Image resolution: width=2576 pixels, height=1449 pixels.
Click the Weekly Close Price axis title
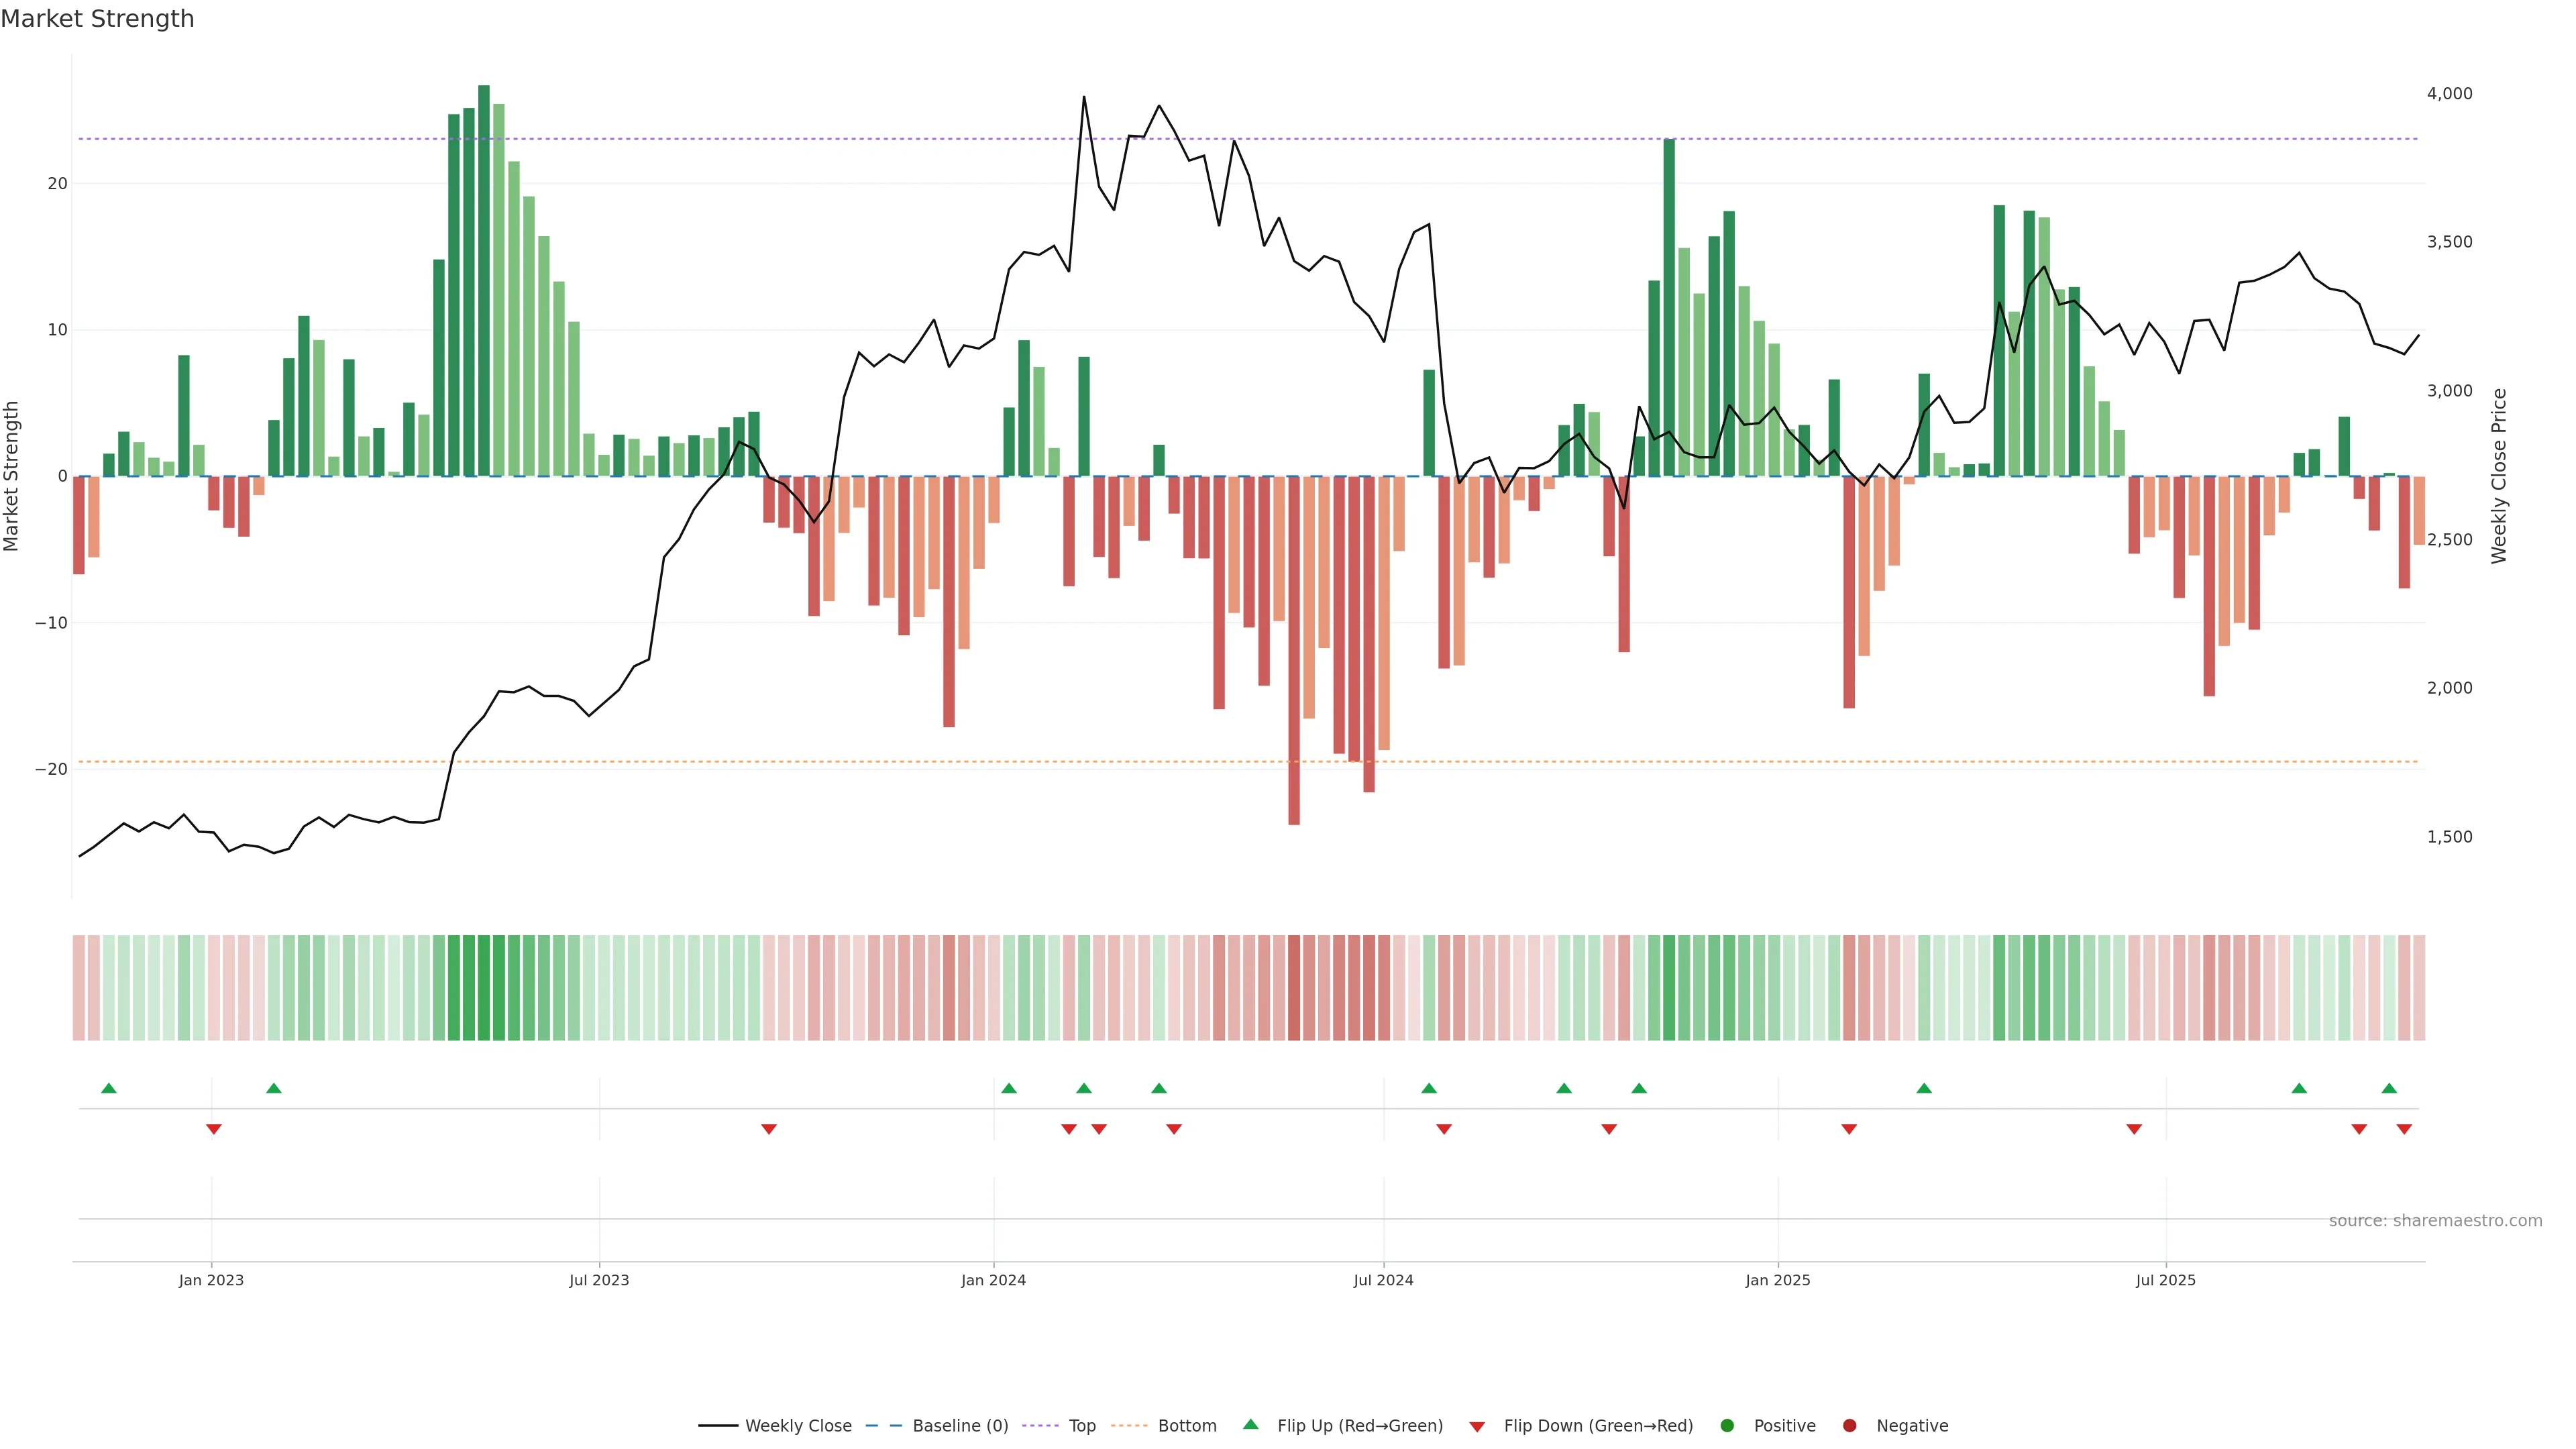2499,476
